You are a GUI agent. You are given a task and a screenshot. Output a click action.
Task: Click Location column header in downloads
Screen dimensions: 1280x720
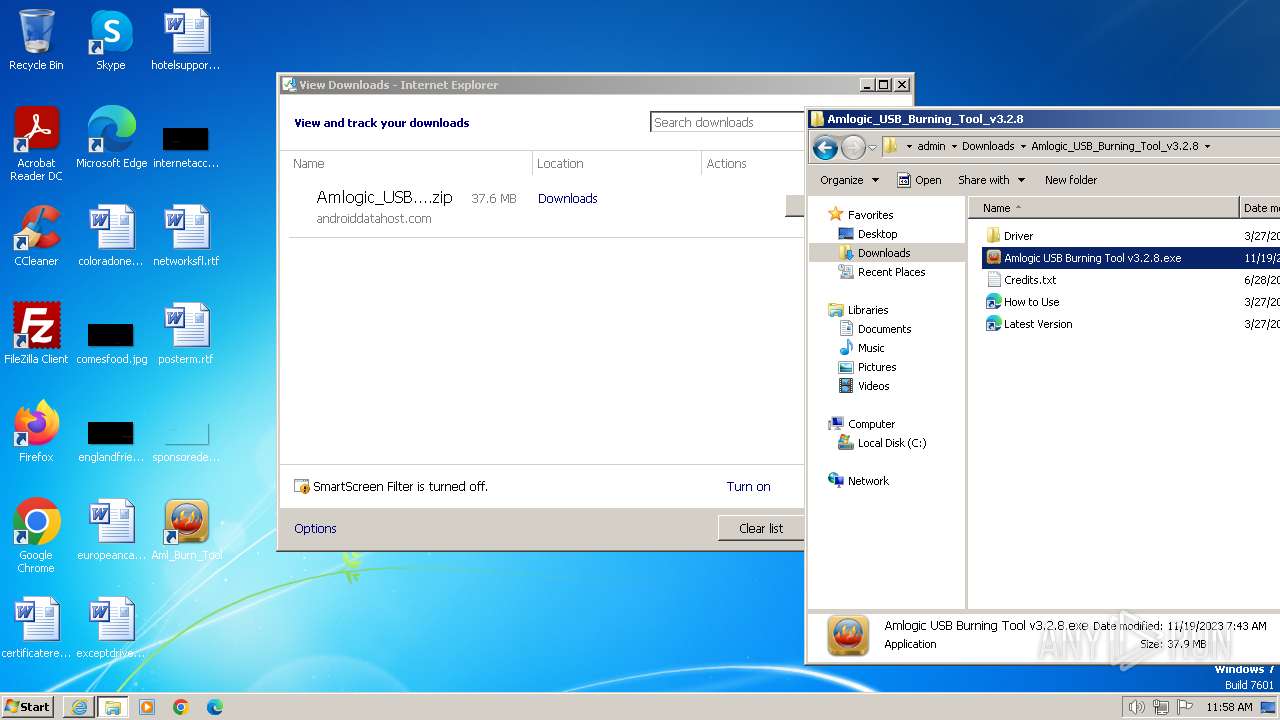point(617,164)
